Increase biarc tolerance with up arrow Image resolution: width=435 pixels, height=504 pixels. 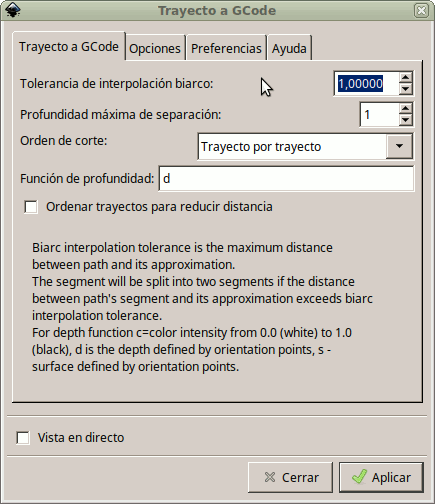pyautogui.click(x=405, y=78)
